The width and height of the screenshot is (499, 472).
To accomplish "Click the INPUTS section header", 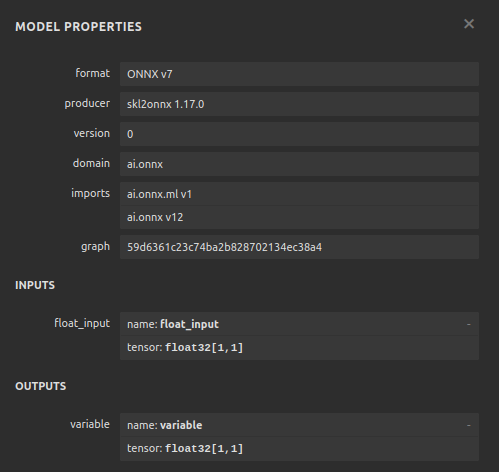I will 35,285.
